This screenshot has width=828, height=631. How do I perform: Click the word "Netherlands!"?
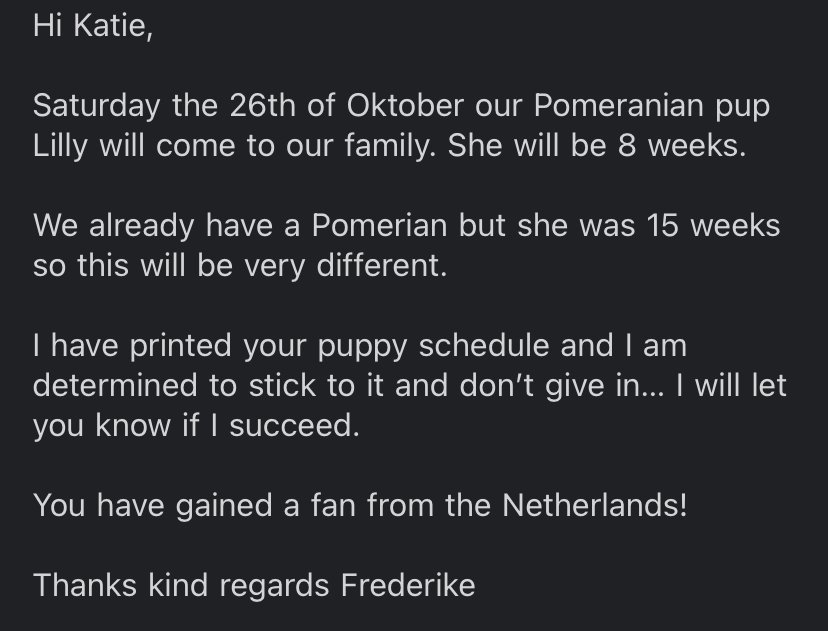595,505
